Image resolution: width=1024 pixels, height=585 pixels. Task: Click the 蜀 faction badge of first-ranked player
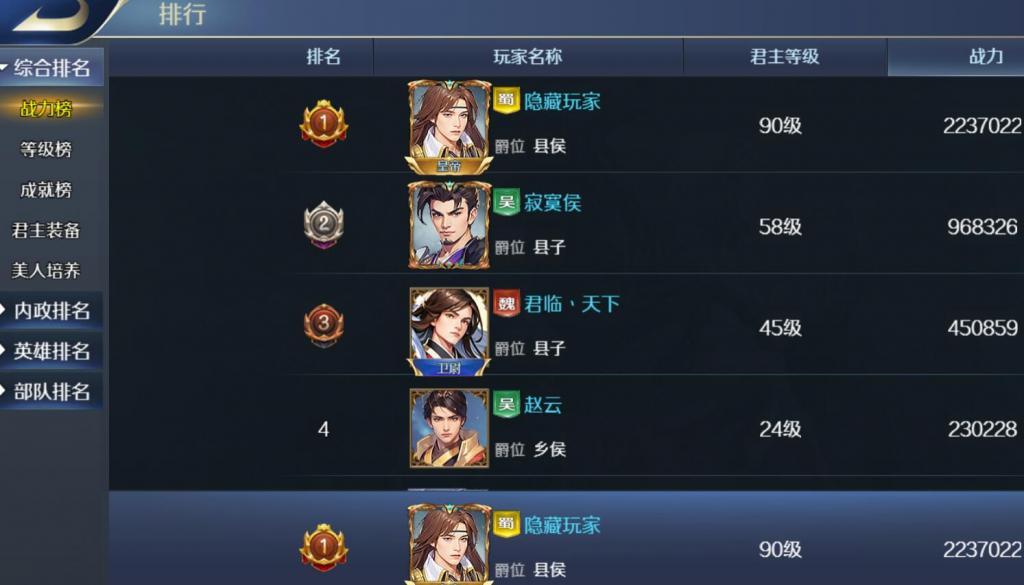coord(506,100)
